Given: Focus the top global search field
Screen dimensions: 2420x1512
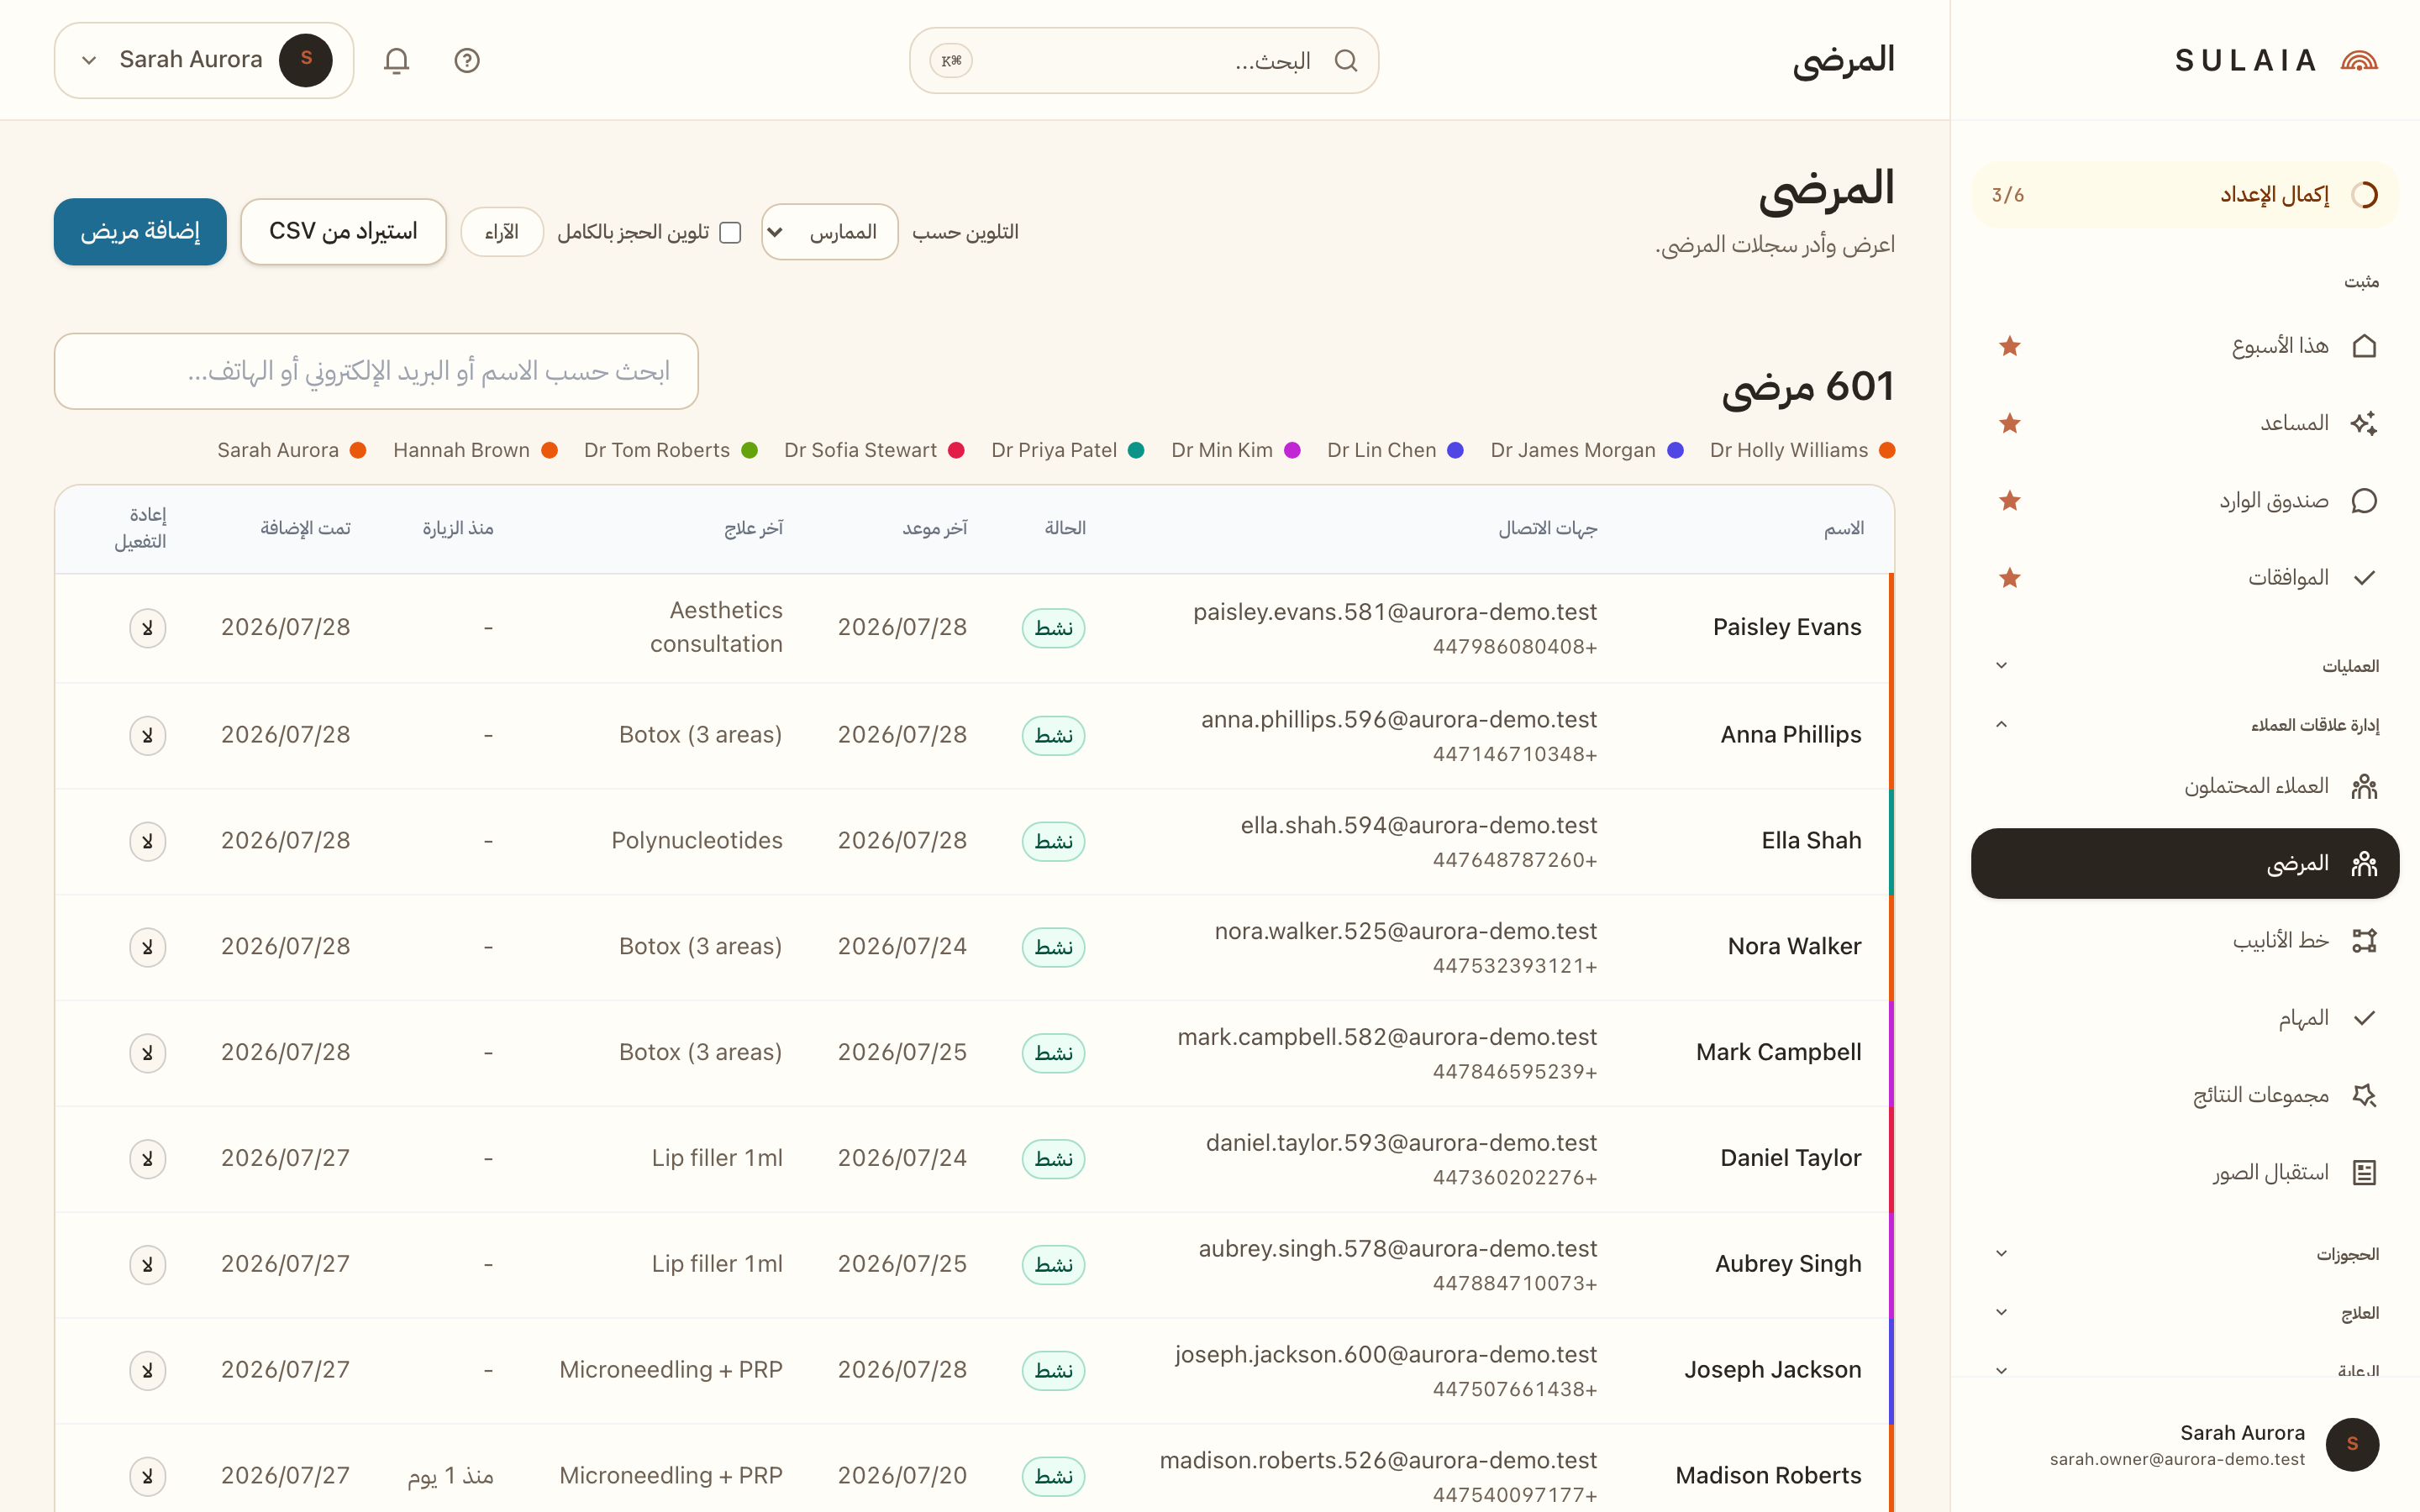Looking at the screenshot, I should click(x=1144, y=61).
